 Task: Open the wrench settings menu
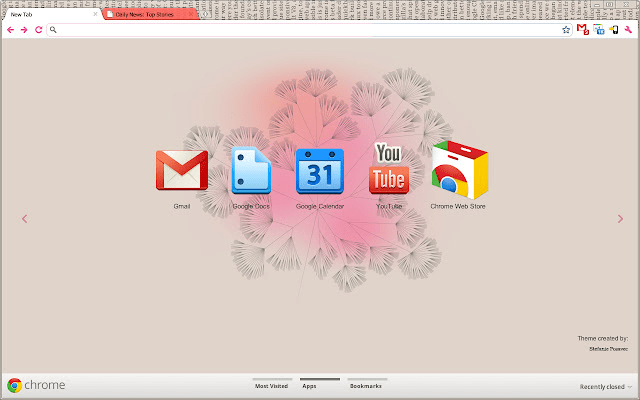628,30
